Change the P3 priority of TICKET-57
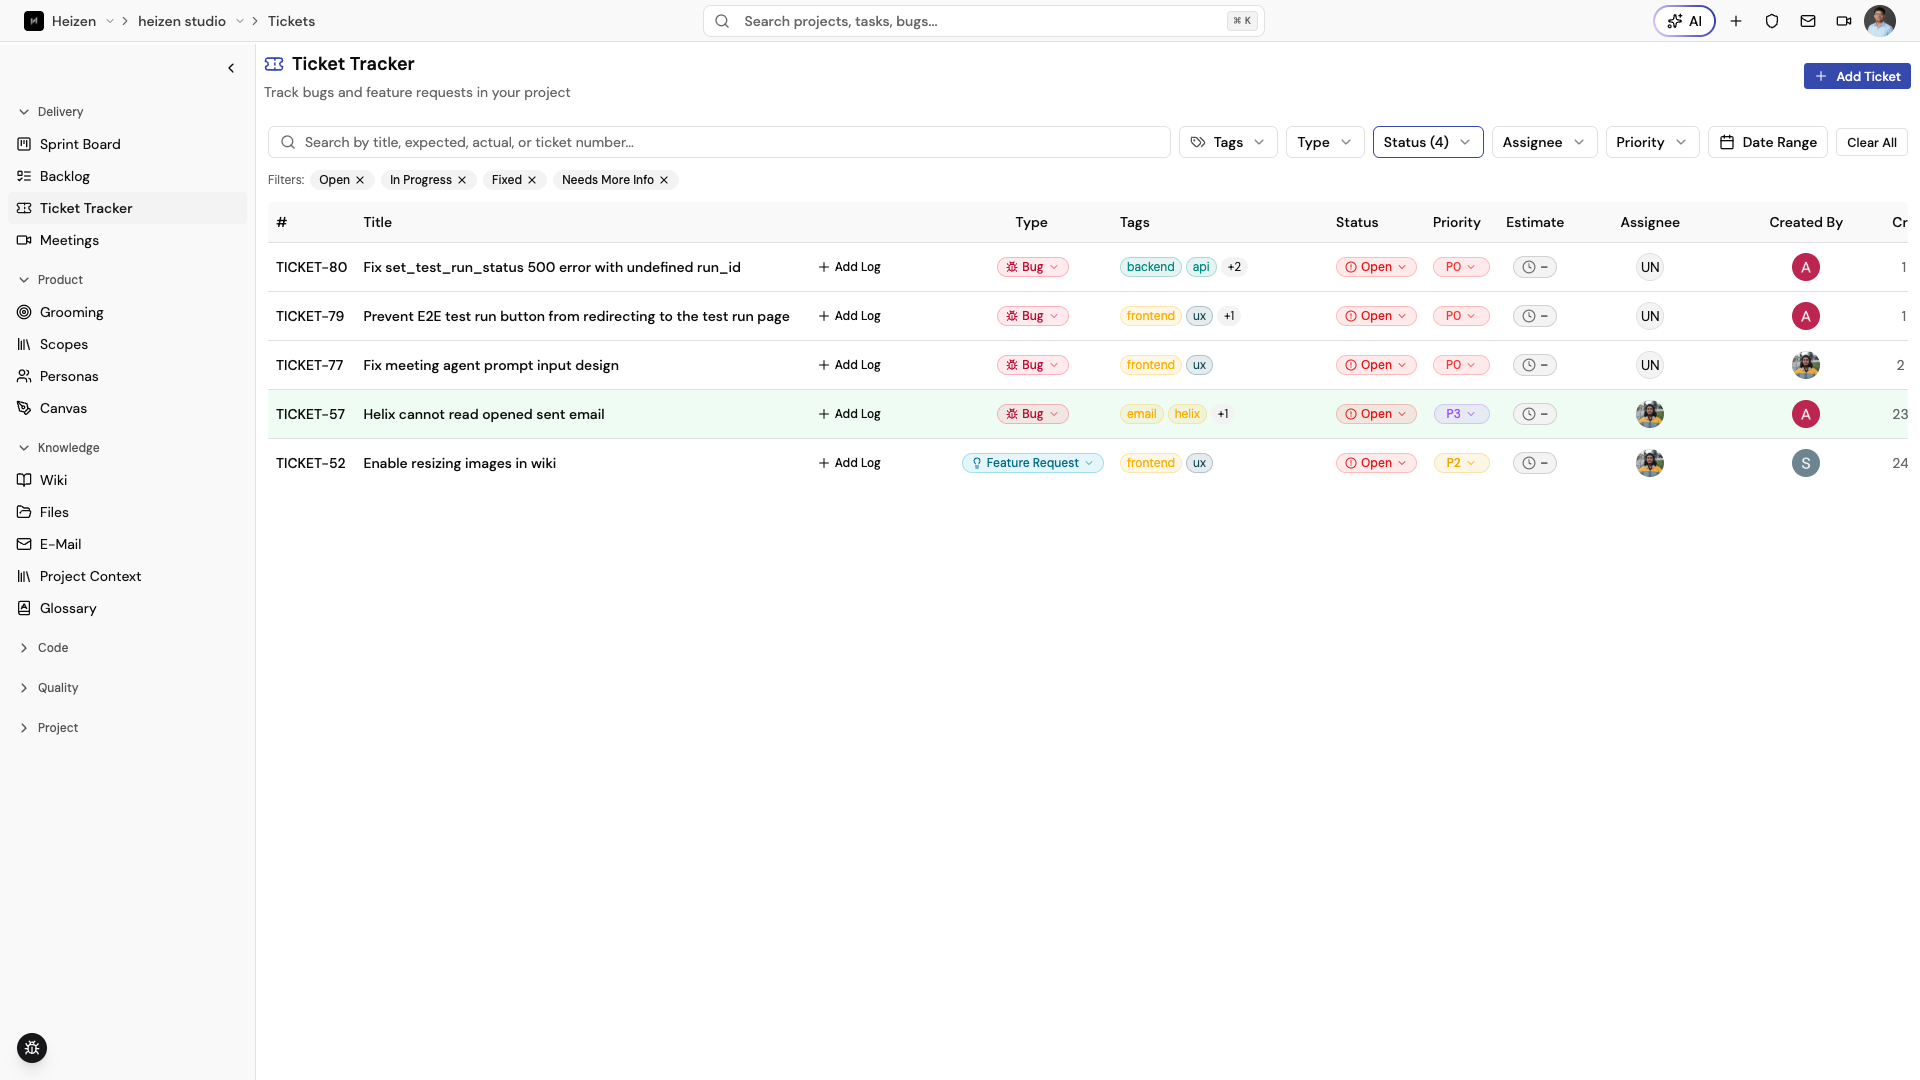 (x=1461, y=414)
